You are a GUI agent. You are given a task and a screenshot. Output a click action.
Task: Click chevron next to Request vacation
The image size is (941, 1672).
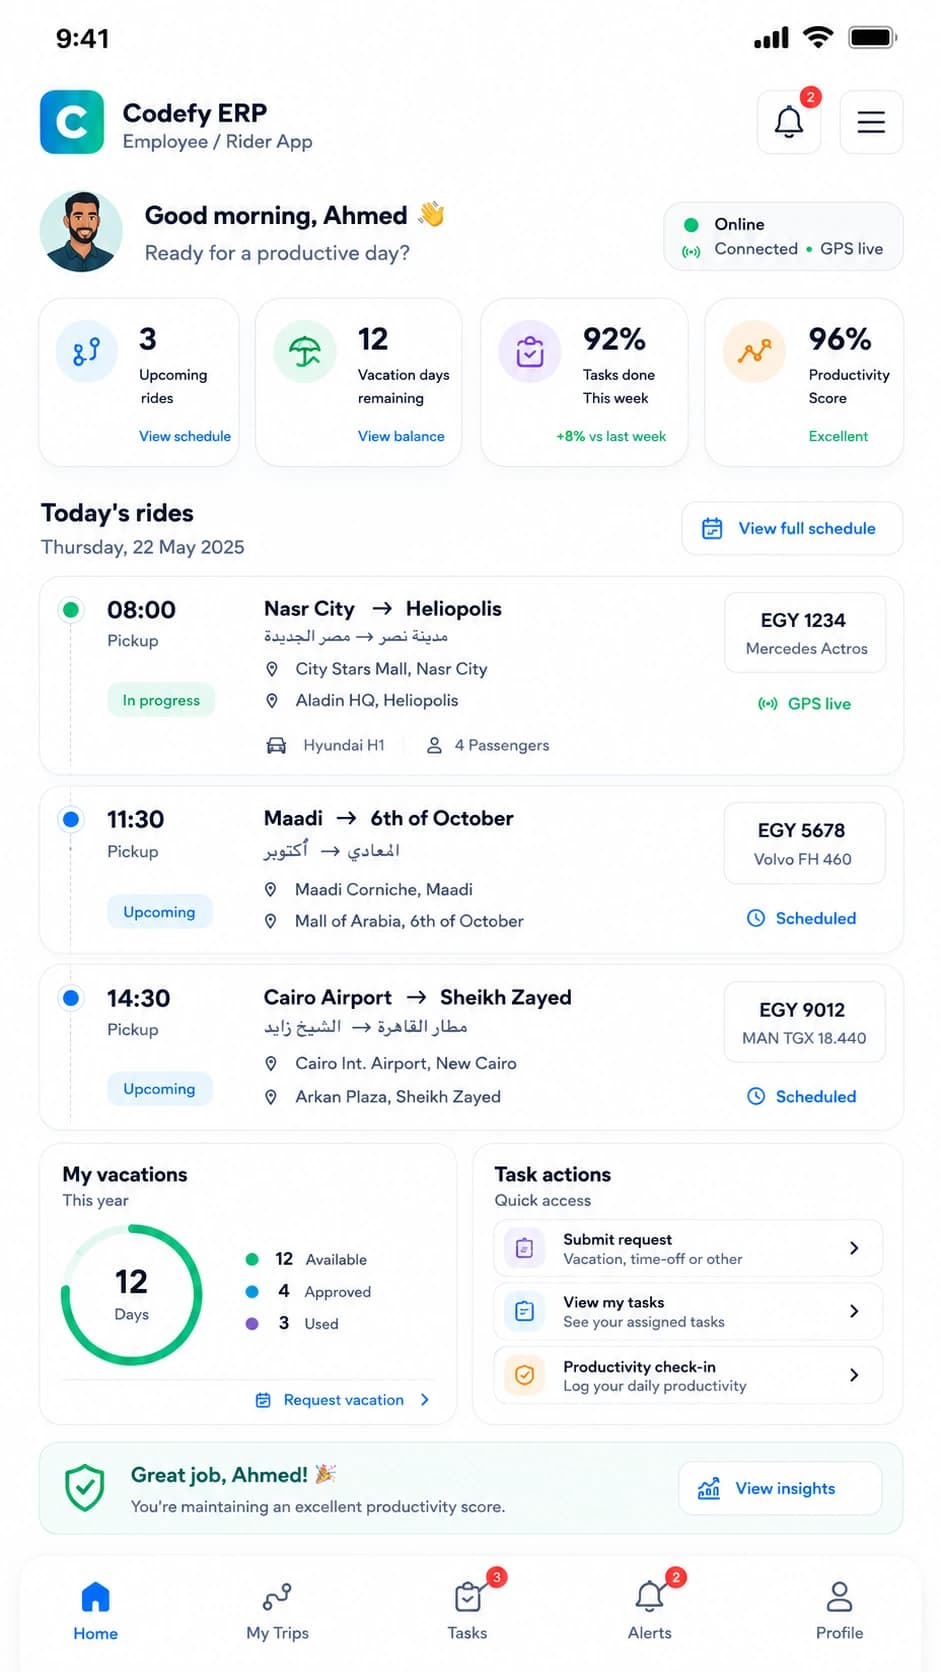point(425,1400)
